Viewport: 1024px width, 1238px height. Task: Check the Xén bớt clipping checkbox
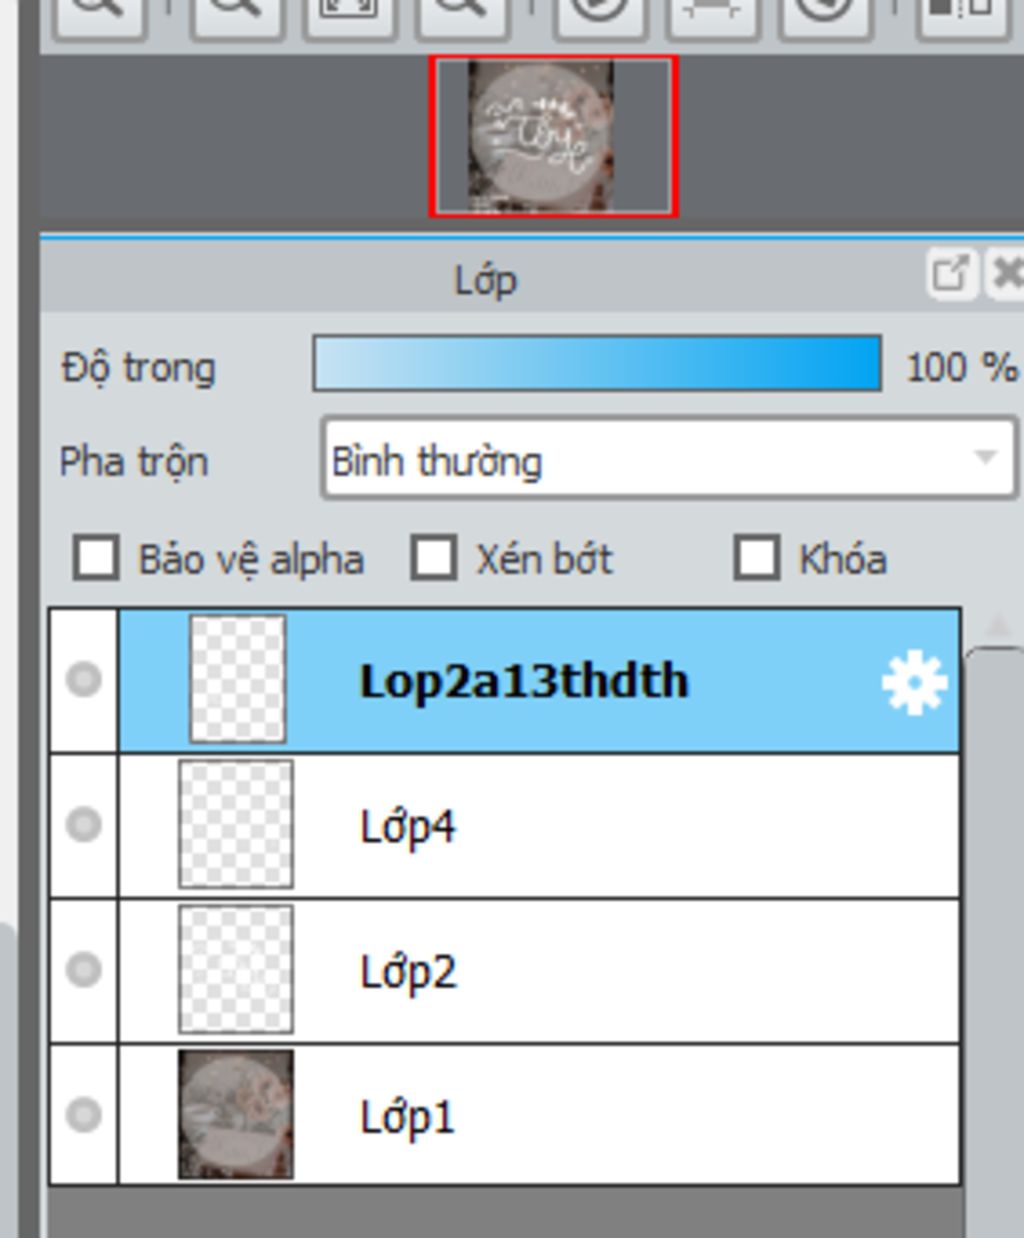[x=434, y=558]
